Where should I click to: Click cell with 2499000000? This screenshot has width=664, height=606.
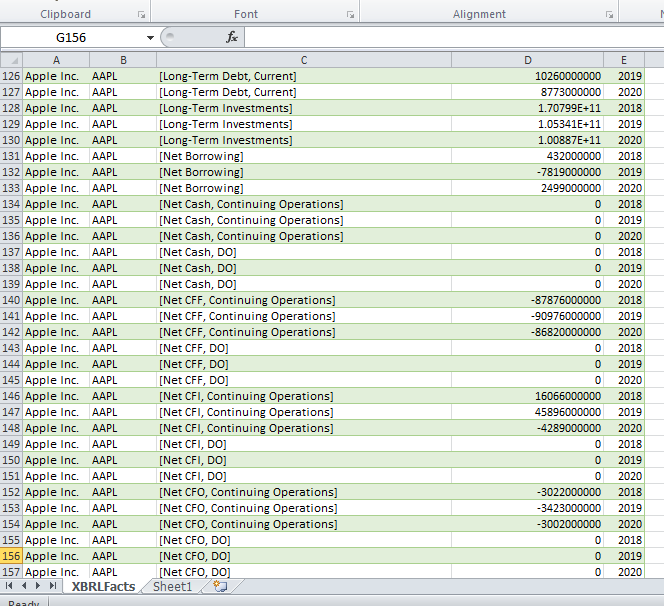pyautogui.click(x=528, y=188)
